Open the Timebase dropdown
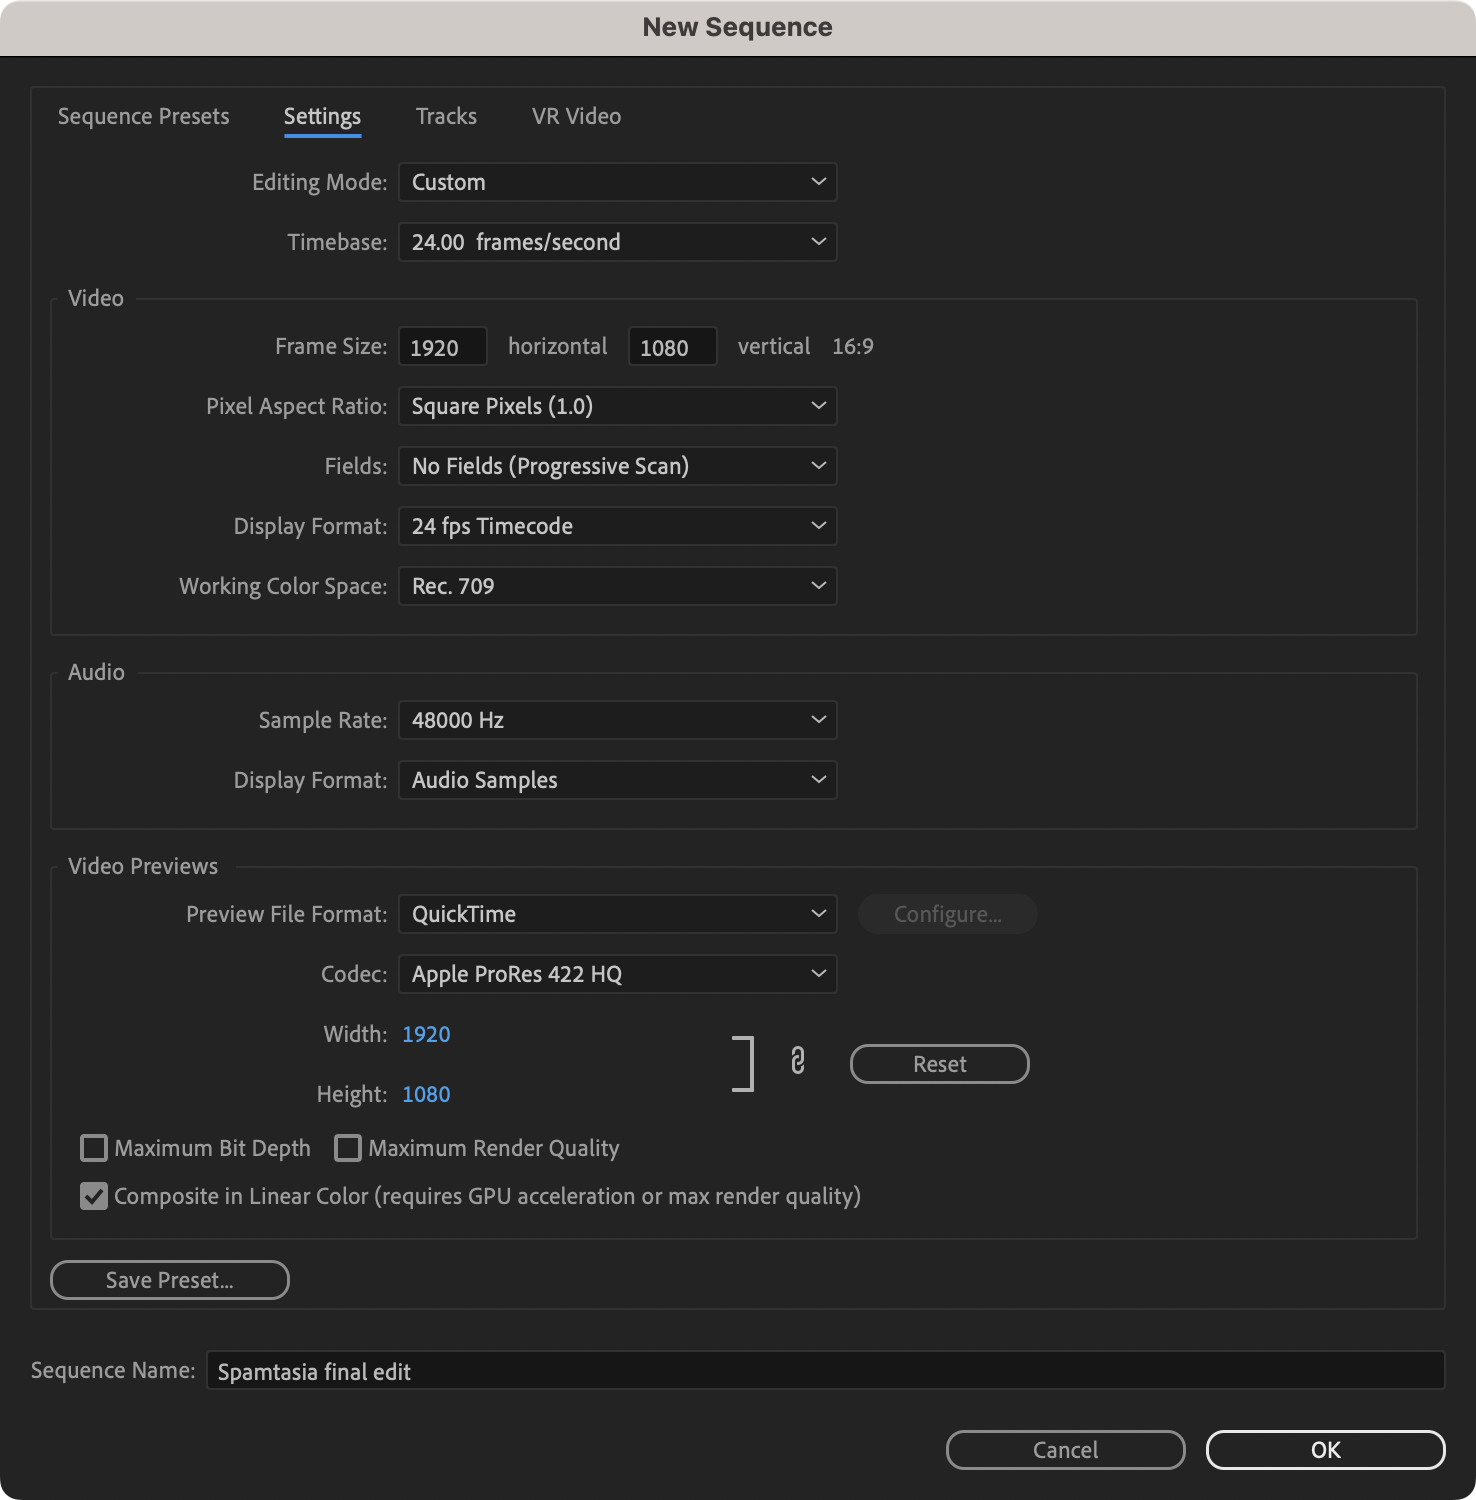This screenshot has width=1476, height=1500. tap(618, 242)
